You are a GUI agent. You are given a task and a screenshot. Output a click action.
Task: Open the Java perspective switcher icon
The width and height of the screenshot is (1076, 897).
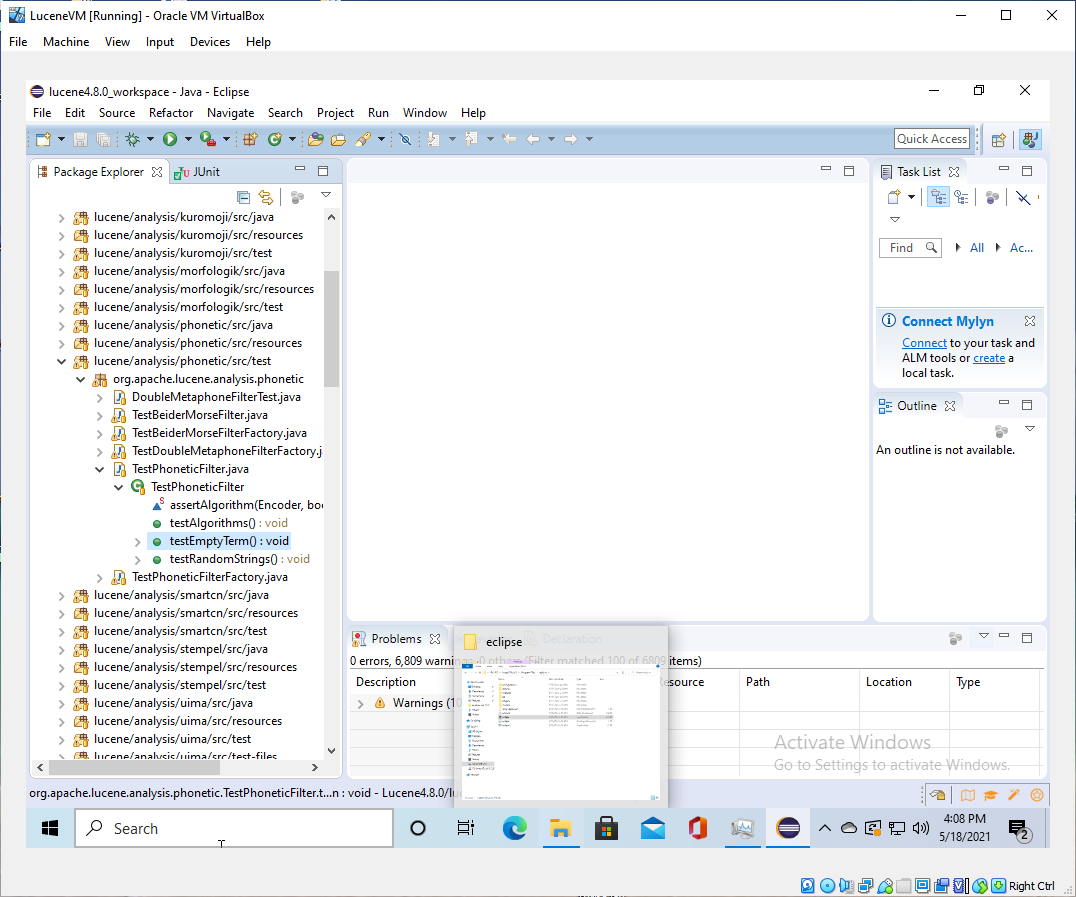pos(1030,140)
